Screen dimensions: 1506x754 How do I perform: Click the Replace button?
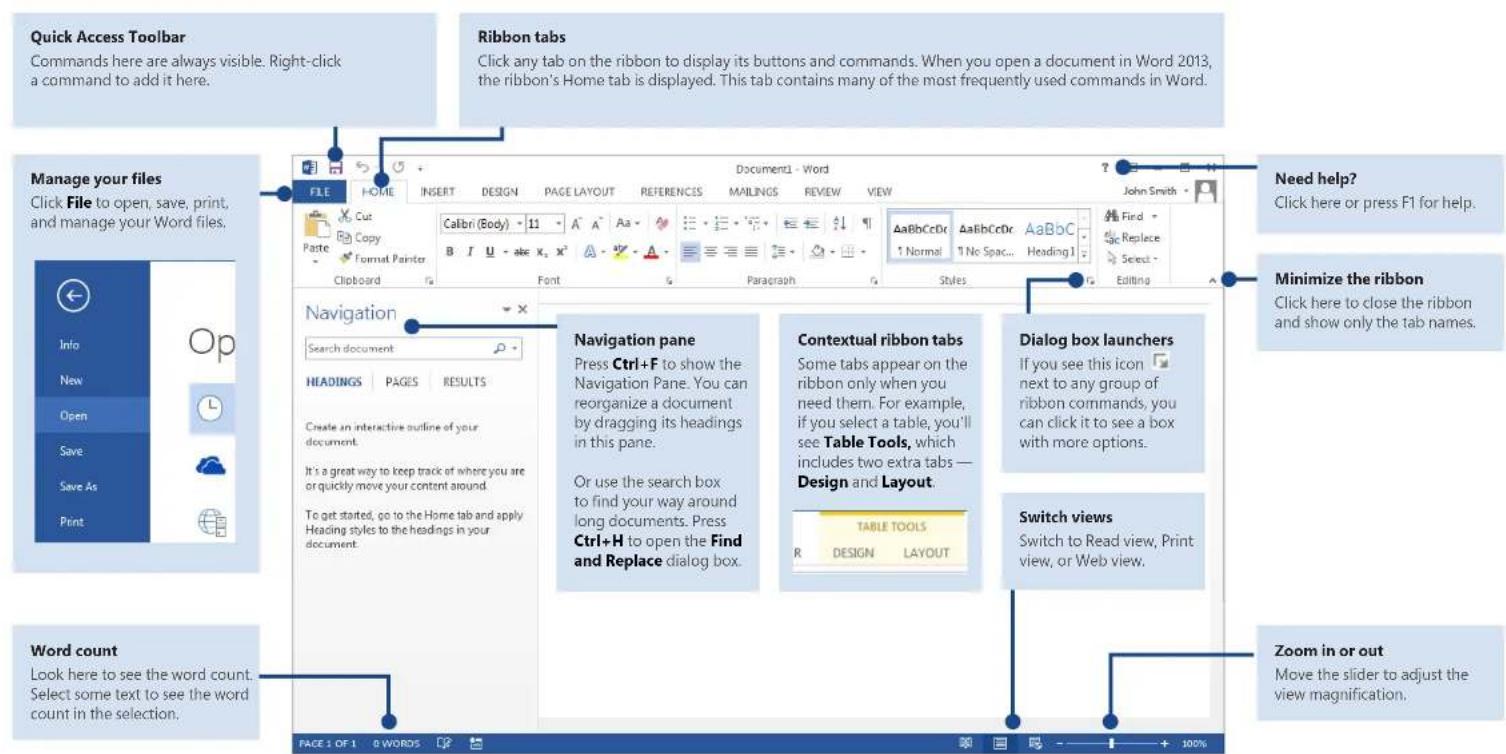1132,238
